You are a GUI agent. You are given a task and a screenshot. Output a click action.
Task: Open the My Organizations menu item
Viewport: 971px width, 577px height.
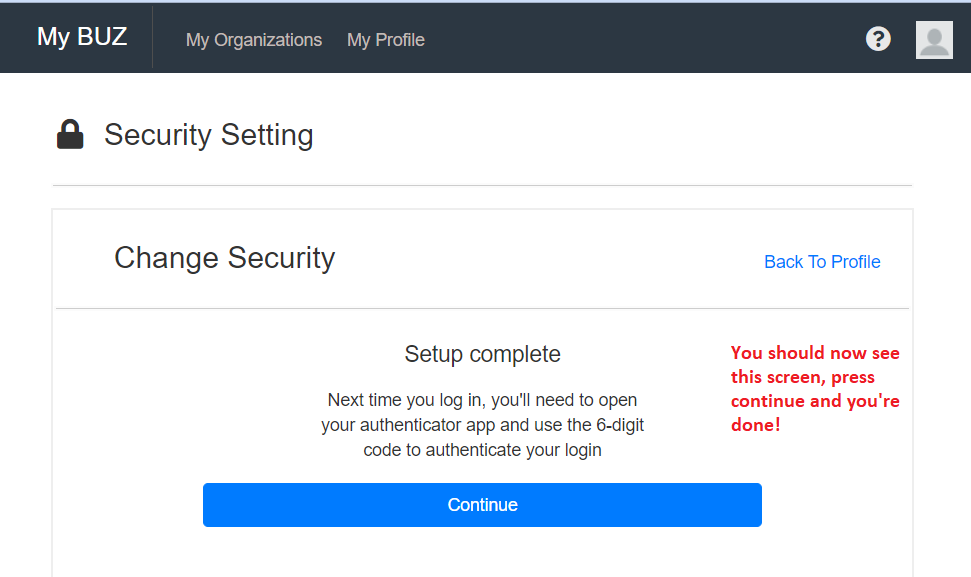click(x=254, y=40)
